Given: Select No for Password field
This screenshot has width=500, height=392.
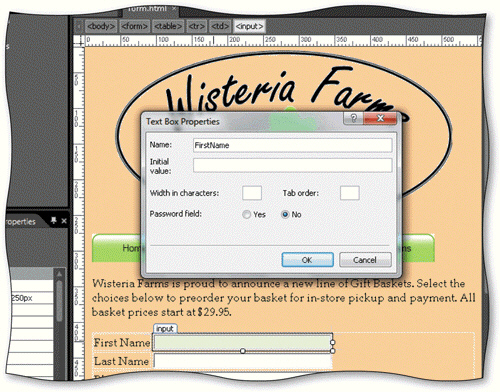Looking at the screenshot, I should (285, 214).
